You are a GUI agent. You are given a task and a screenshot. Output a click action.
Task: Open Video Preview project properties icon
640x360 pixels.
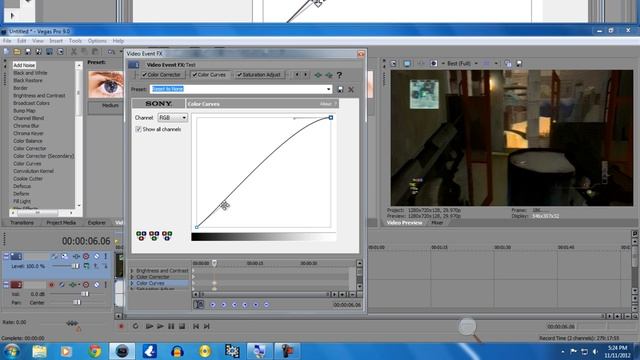(x=393, y=64)
